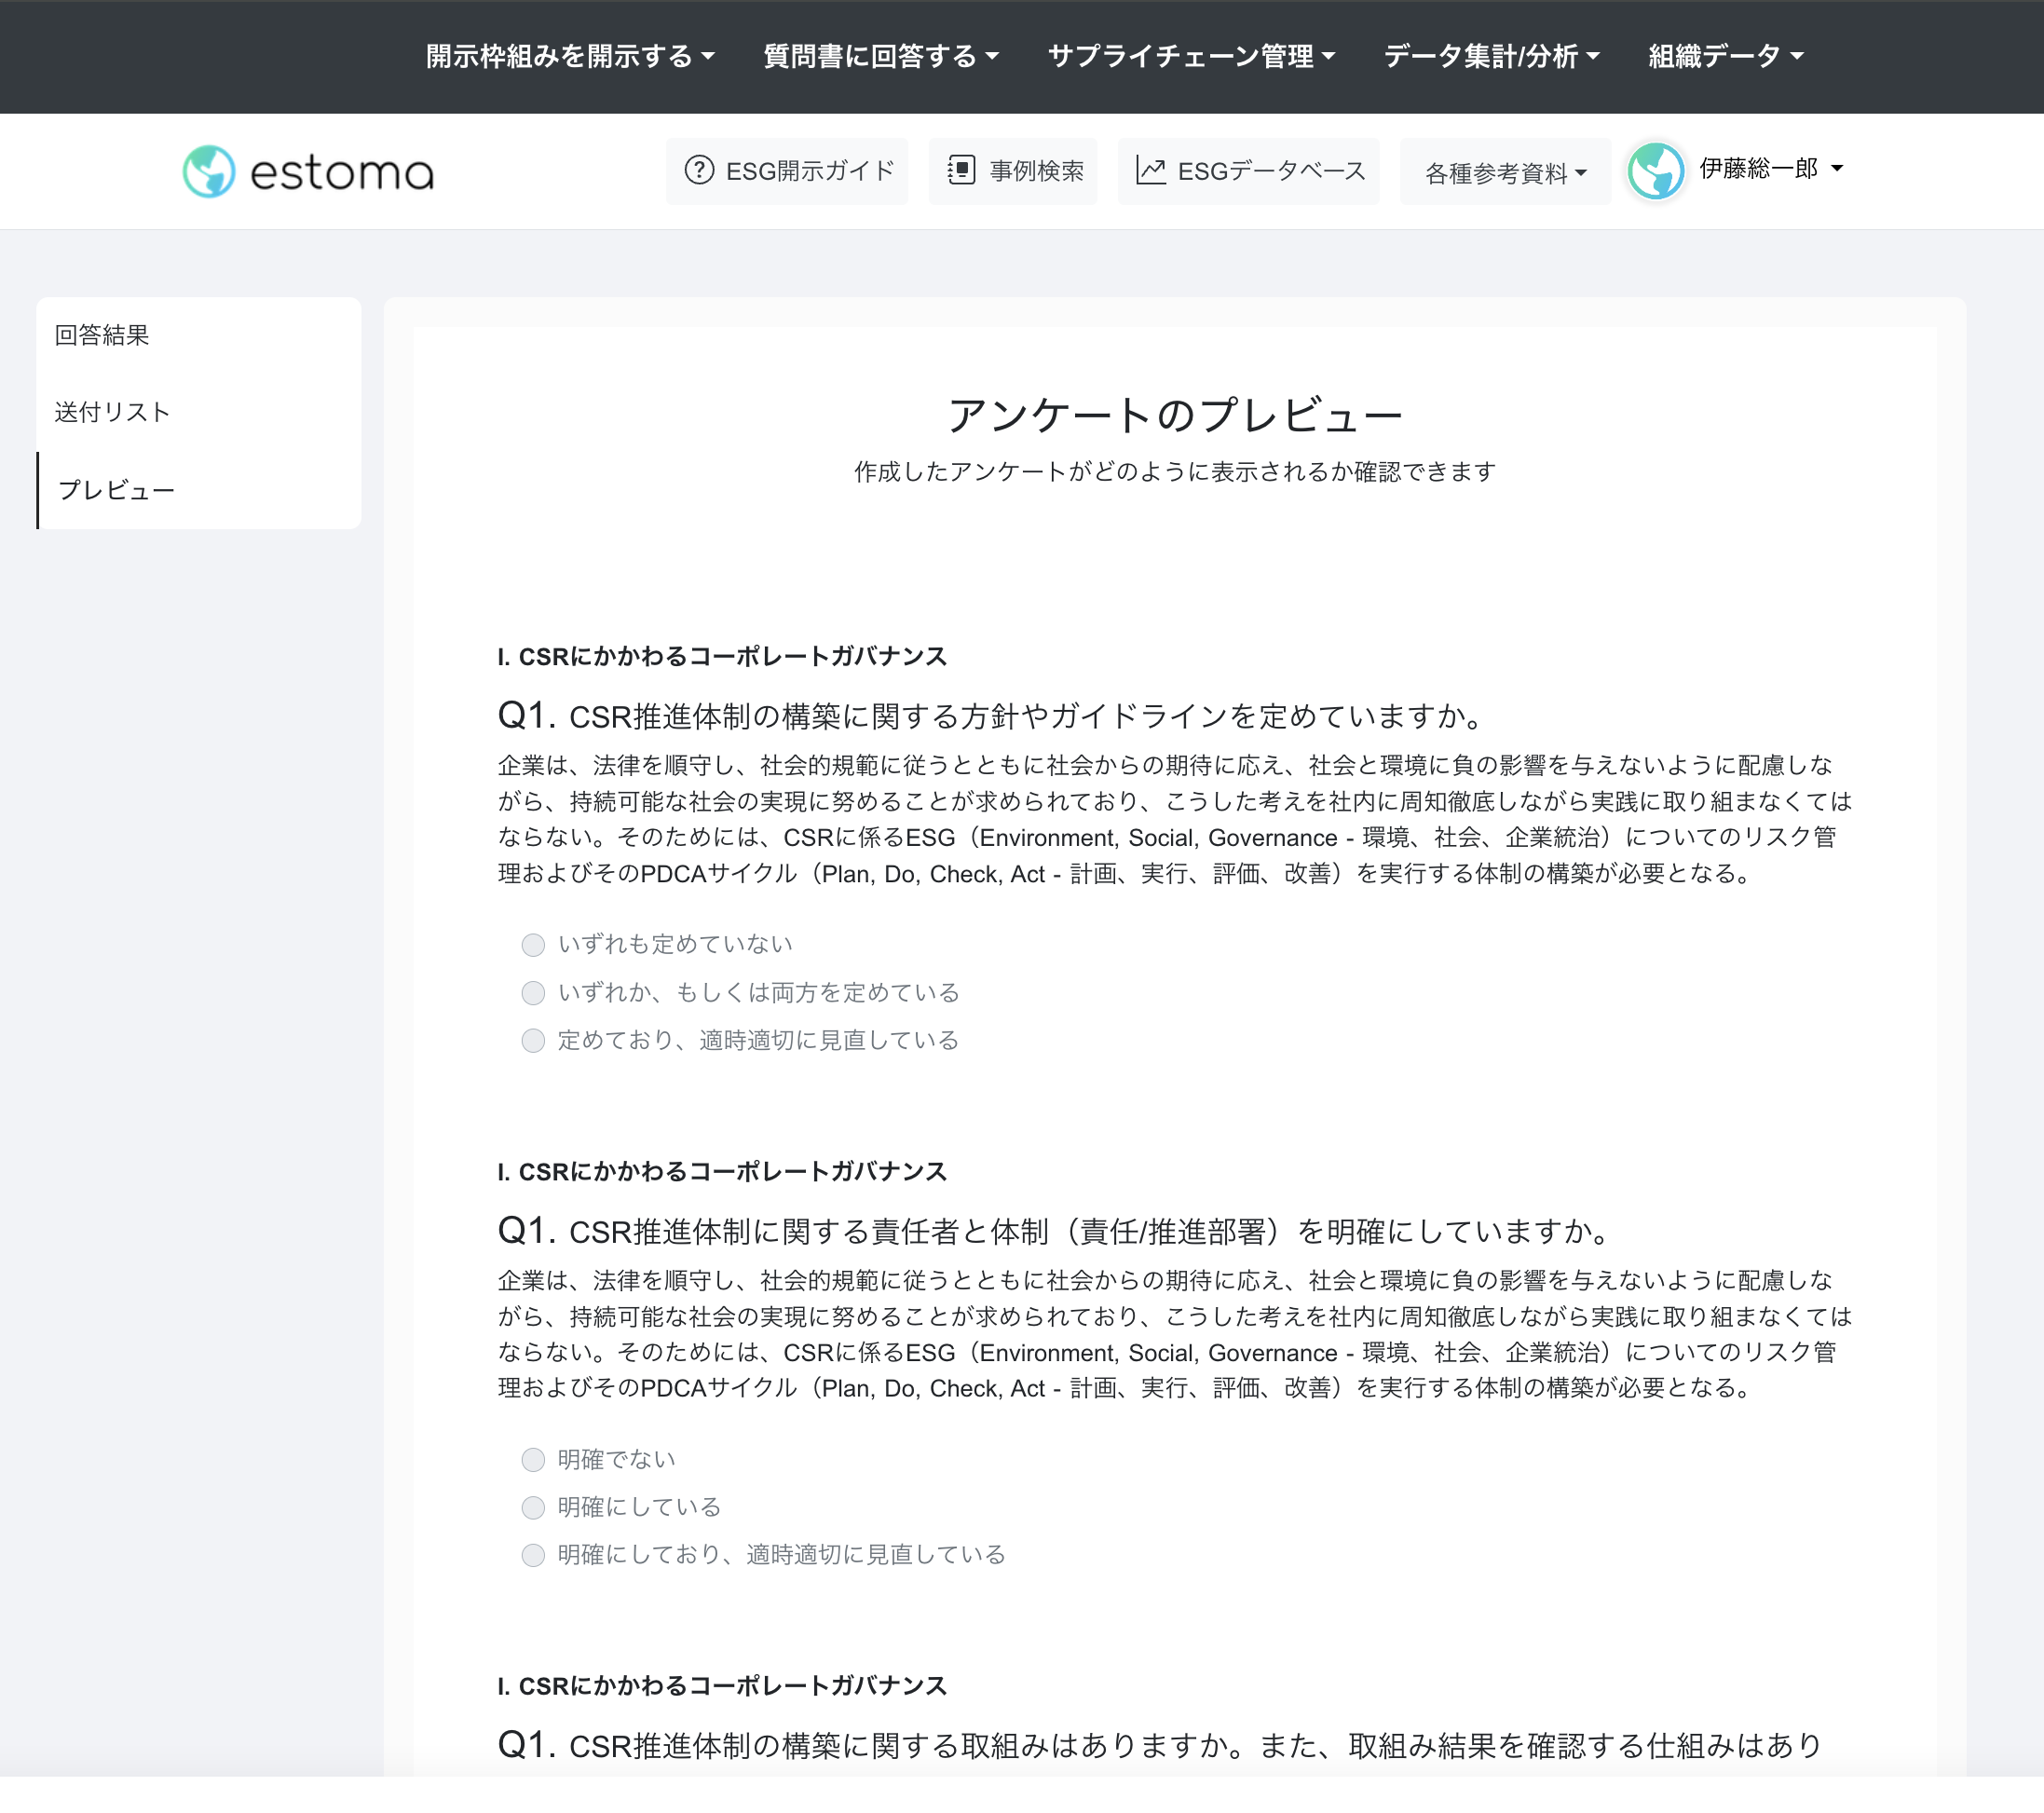Select the いずれか、もしくは両方を定めている option
This screenshot has height=1813, width=2044.
point(533,993)
